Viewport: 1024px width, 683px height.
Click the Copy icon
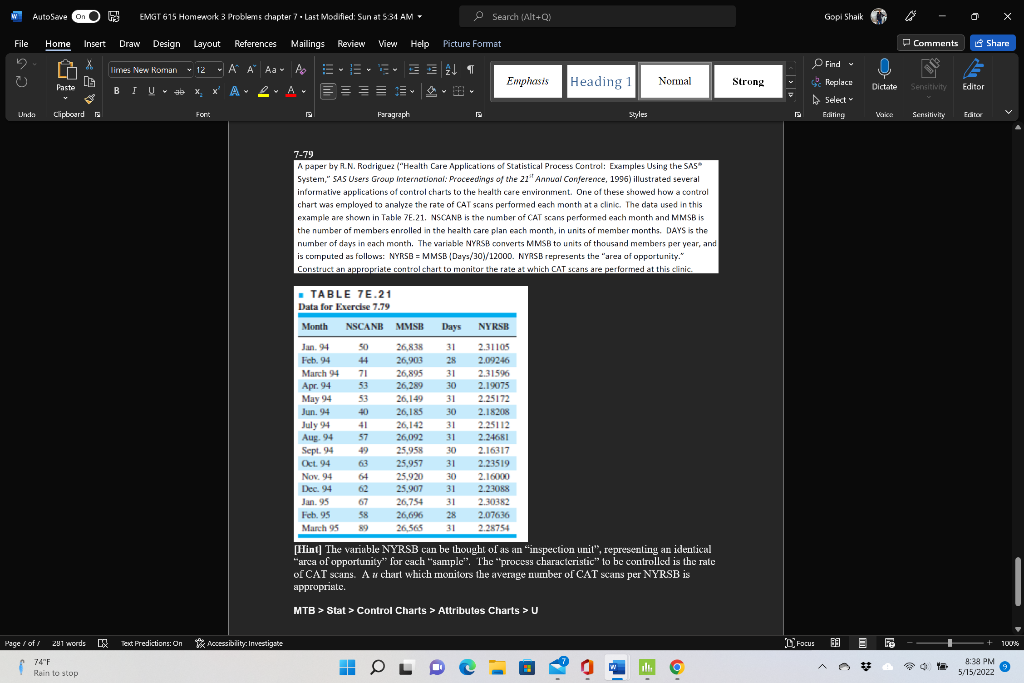(x=89, y=82)
